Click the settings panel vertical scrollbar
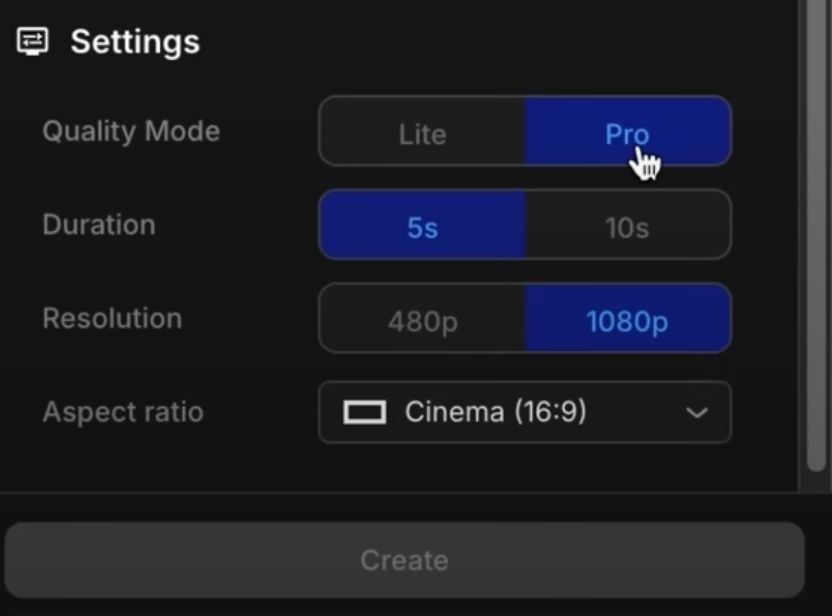The height and width of the screenshot is (616, 832). pos(817,240)
